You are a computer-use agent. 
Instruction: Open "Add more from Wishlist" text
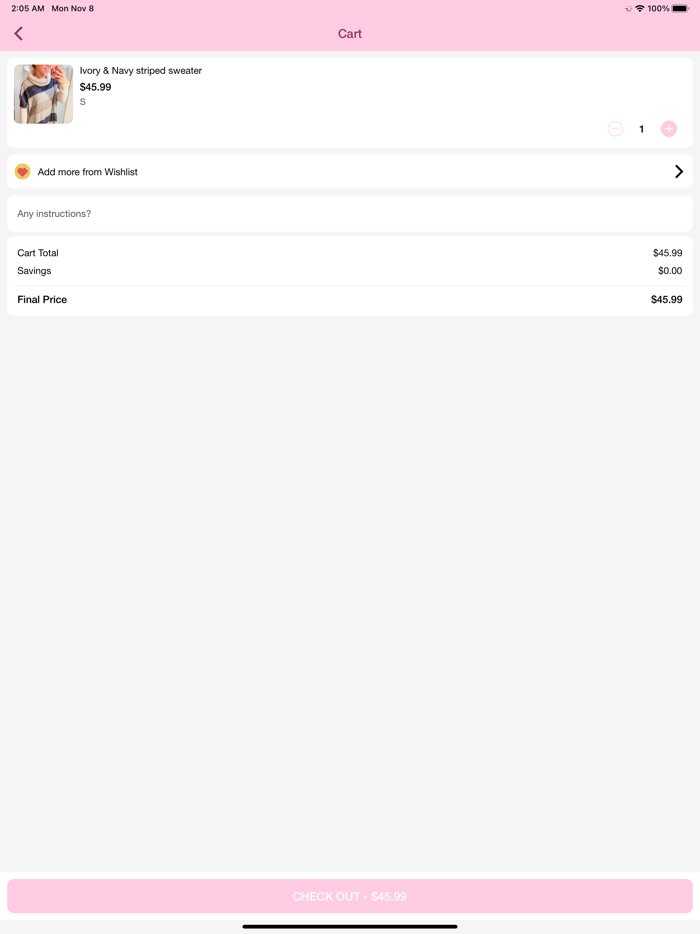88,172
